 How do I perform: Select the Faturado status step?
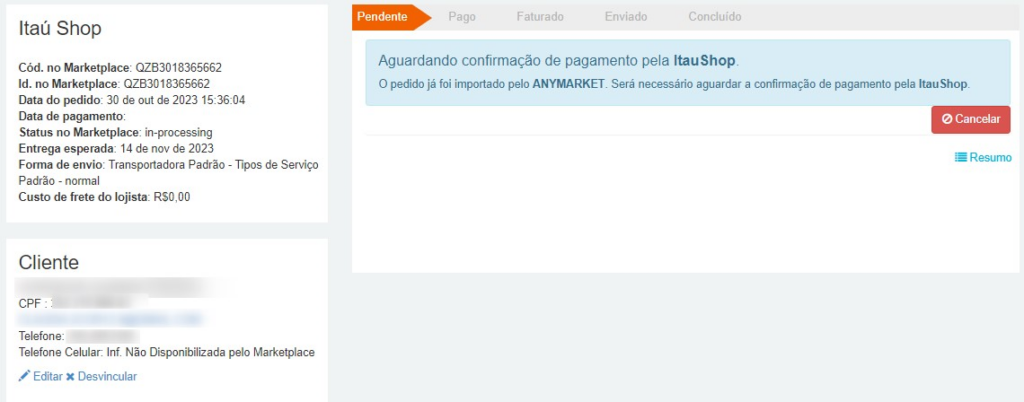coord(539,17)
